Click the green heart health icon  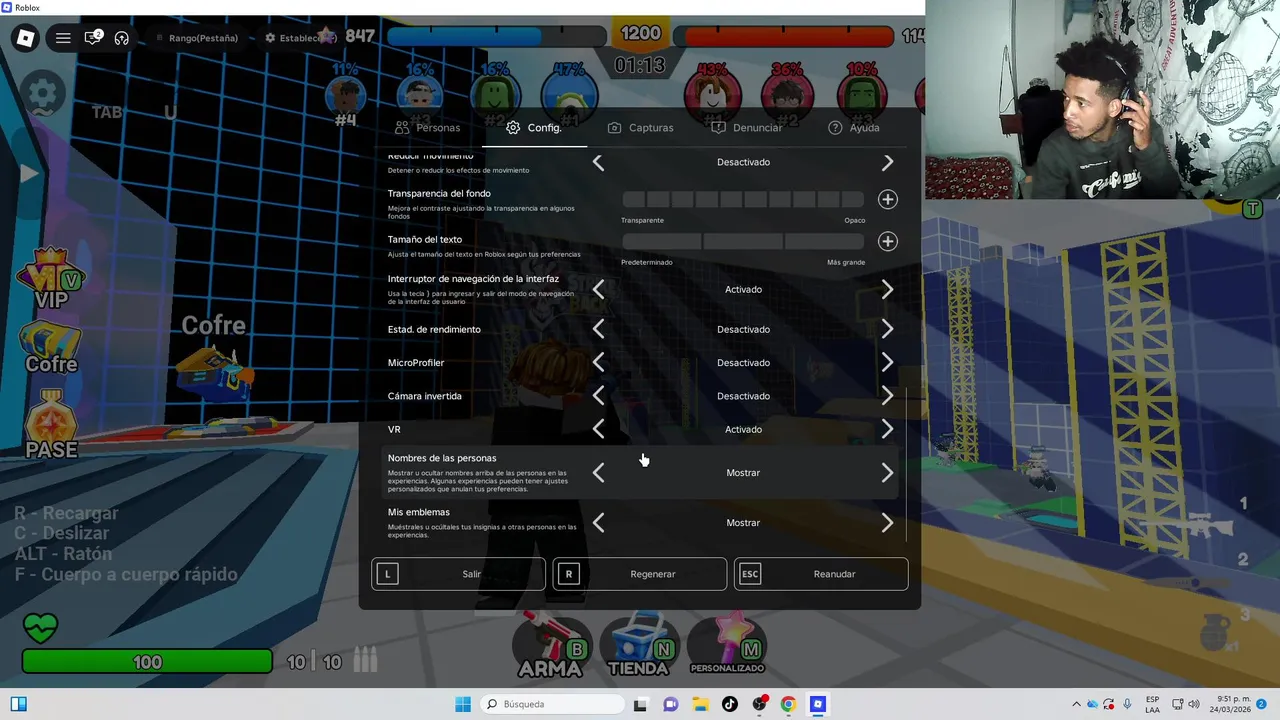[x=41, y=629]
